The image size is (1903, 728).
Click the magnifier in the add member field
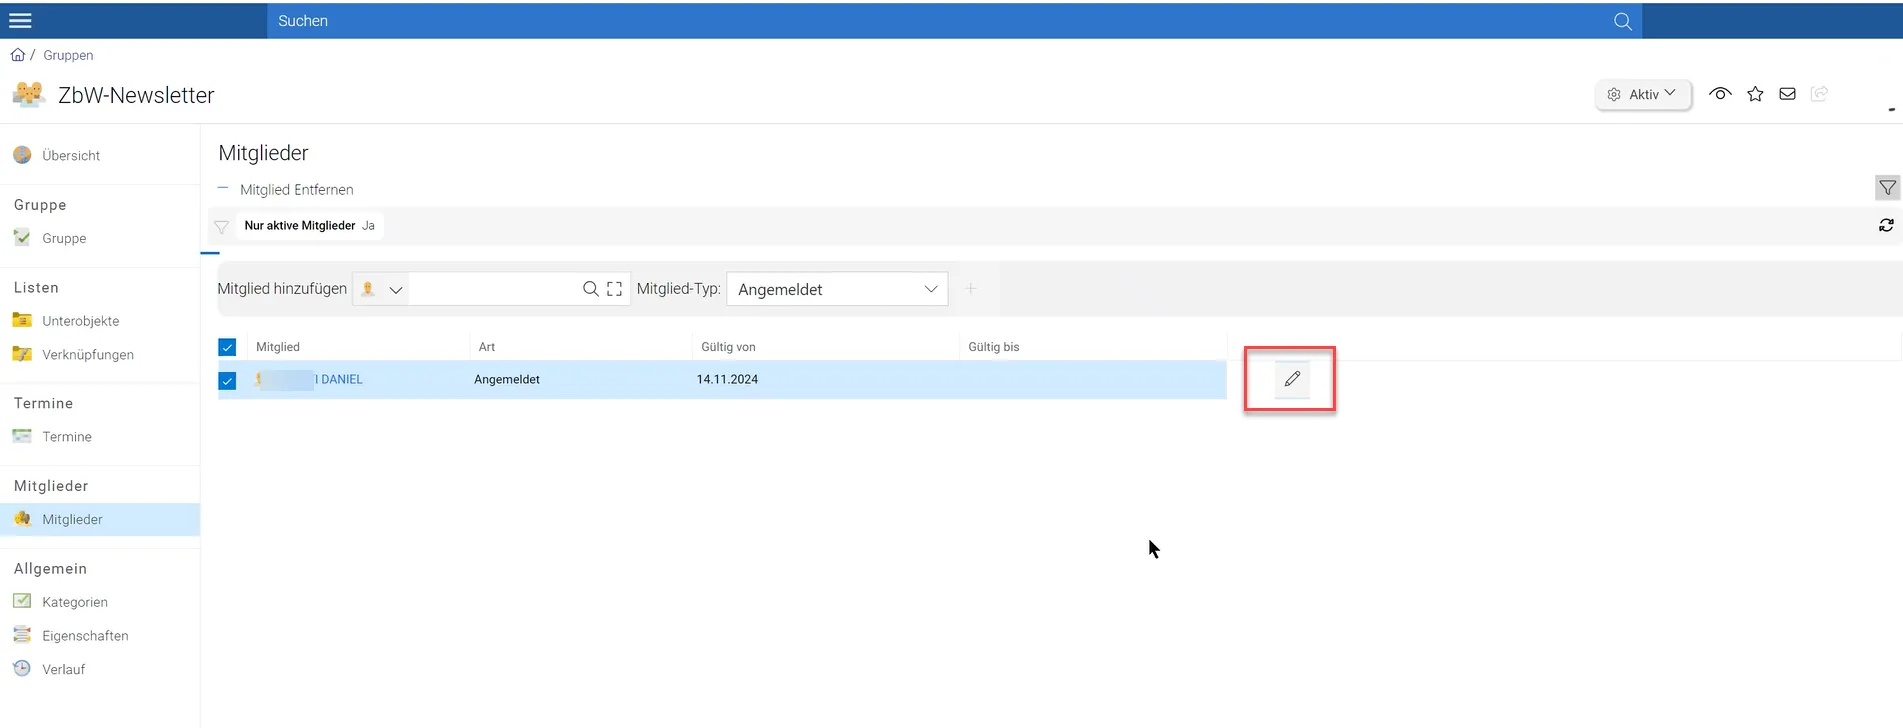tap(591, 289)
